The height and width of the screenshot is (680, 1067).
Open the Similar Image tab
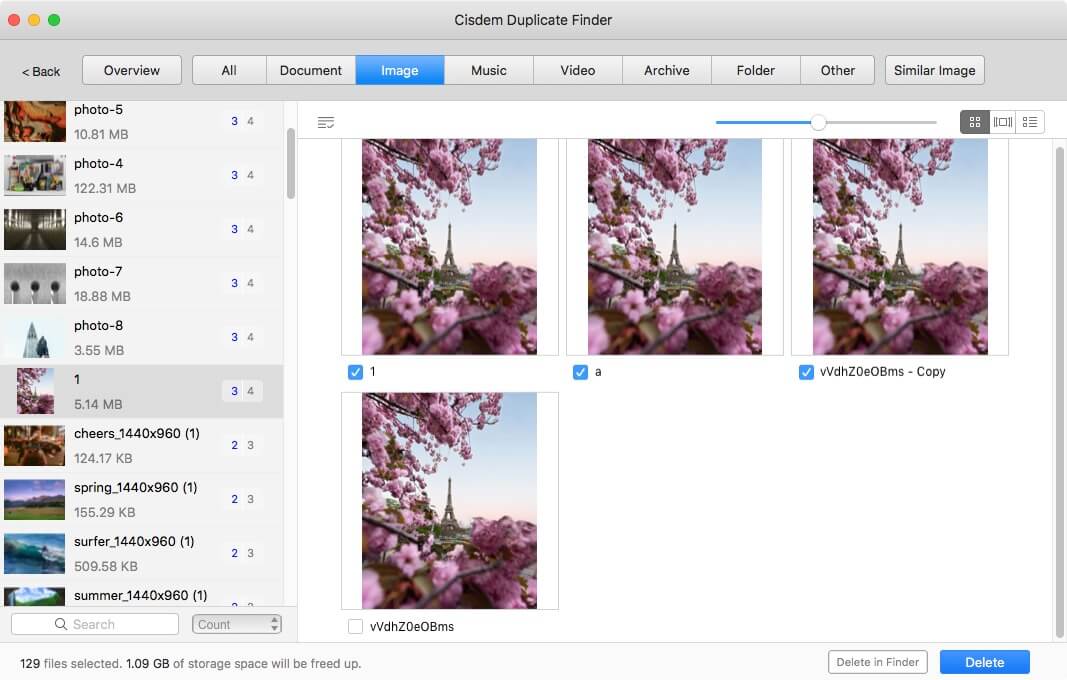(934, 70)
